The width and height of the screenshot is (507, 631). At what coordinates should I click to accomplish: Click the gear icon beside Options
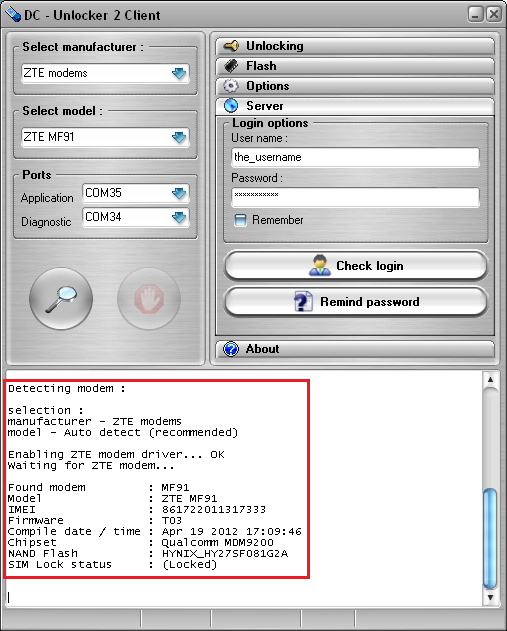pyautogui.click(x=231, y=86)
